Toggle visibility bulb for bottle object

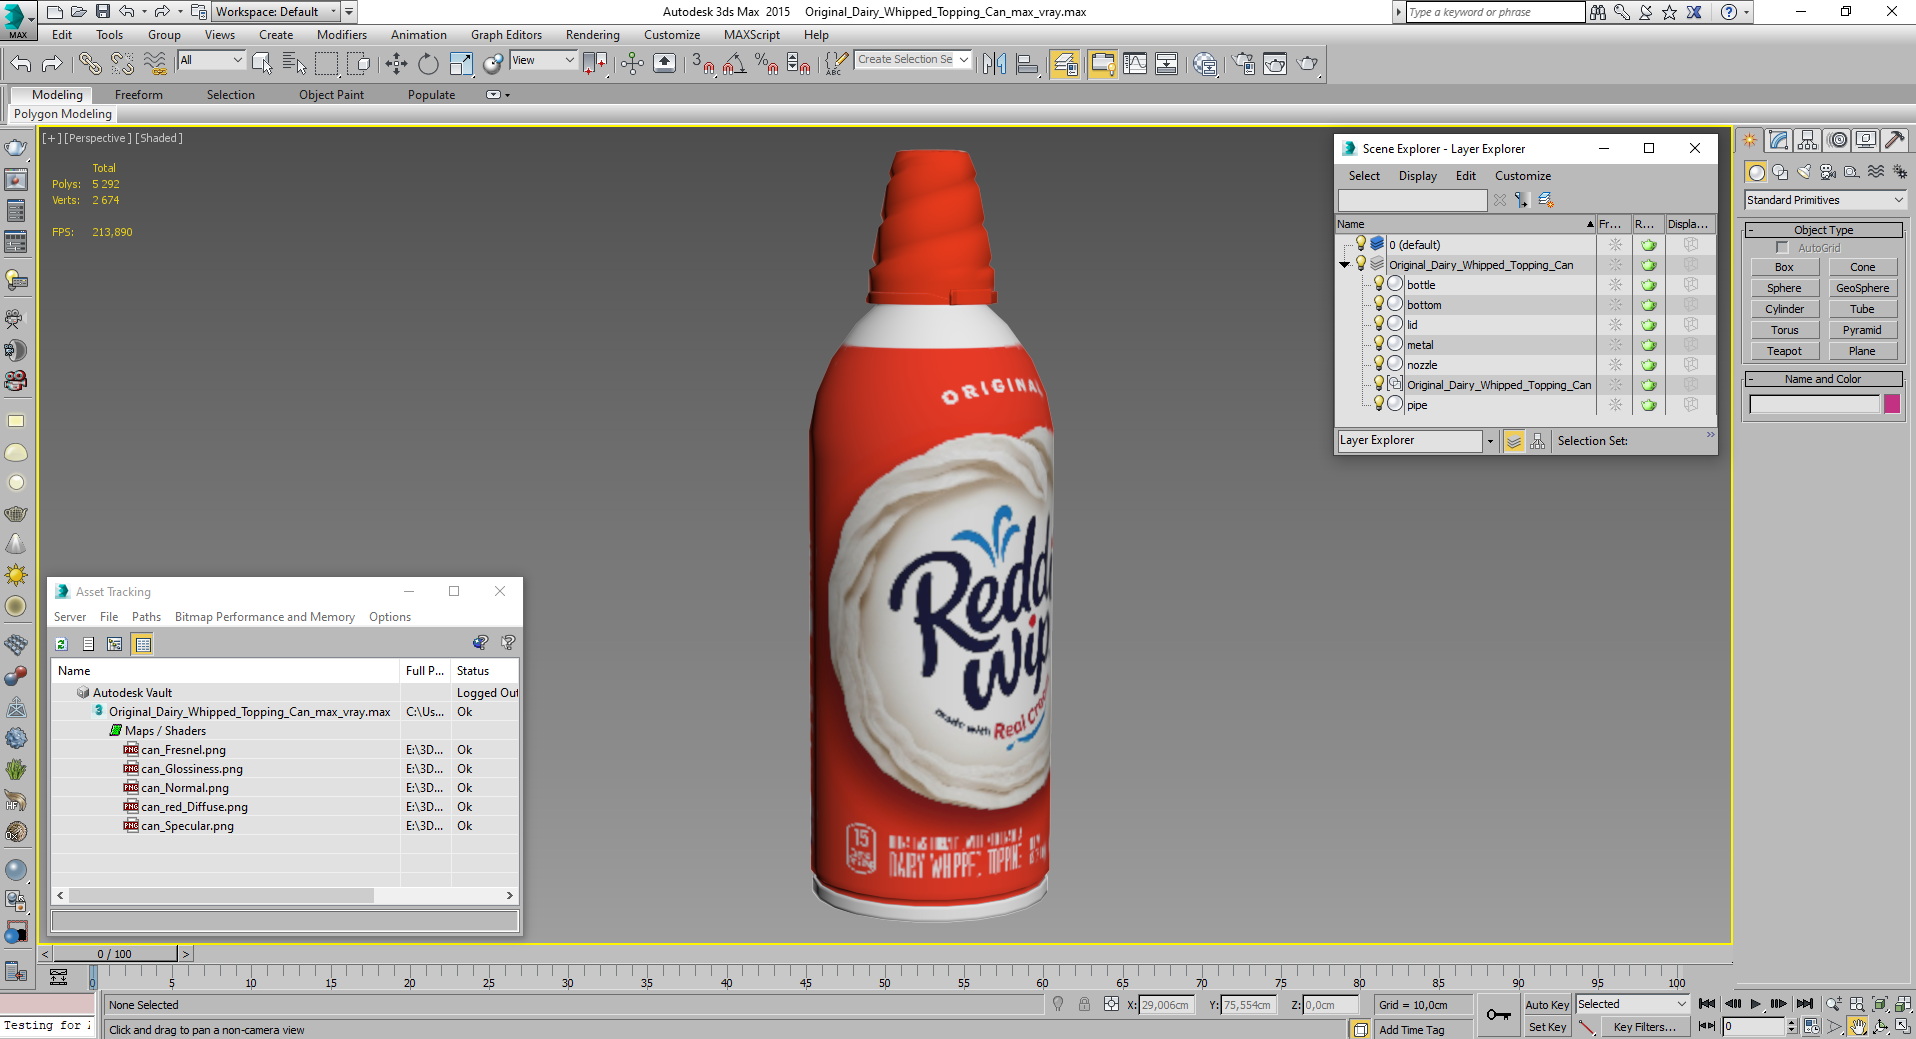(1378, 284)
